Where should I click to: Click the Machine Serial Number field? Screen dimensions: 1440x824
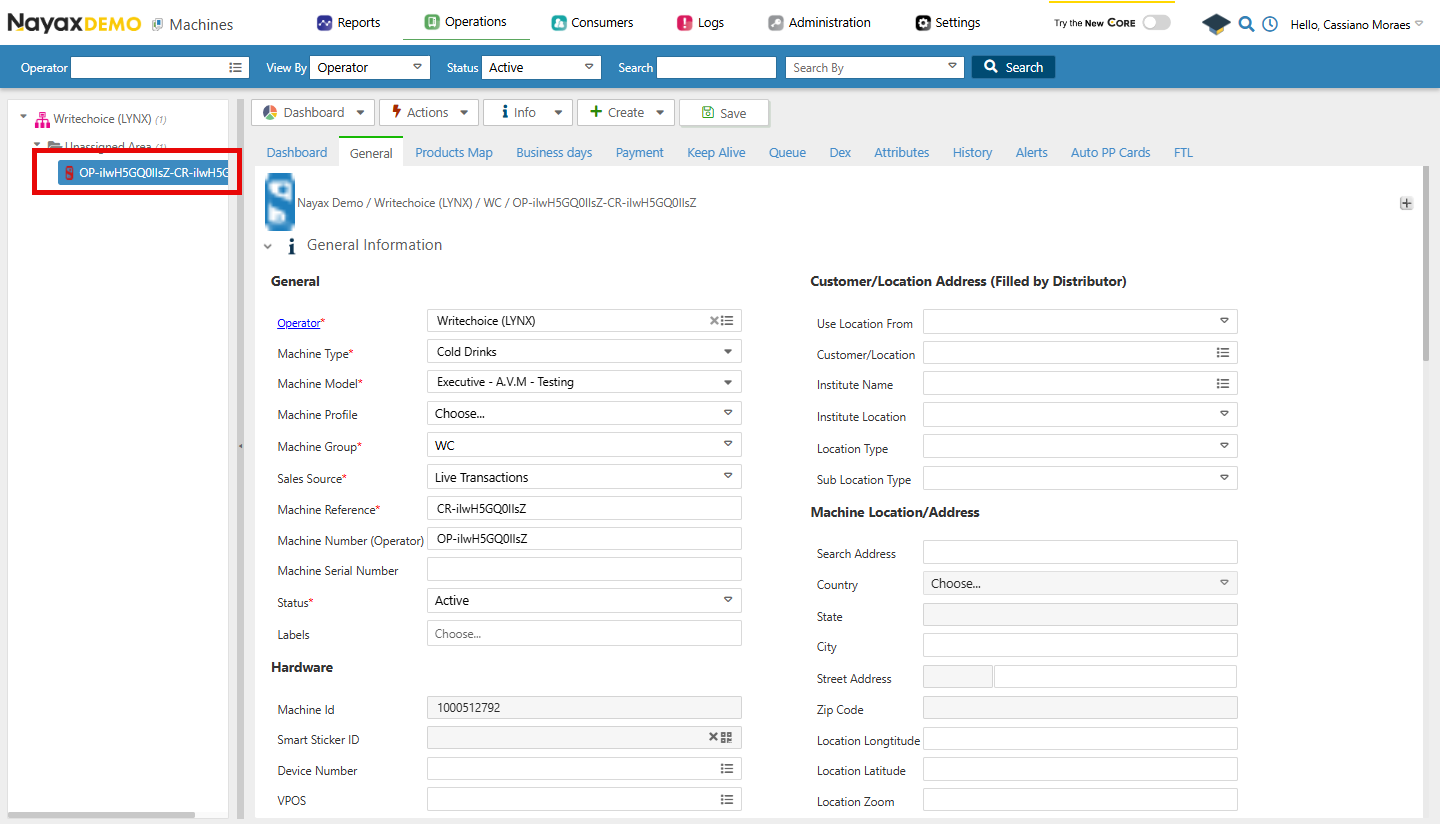coord(584,570)
